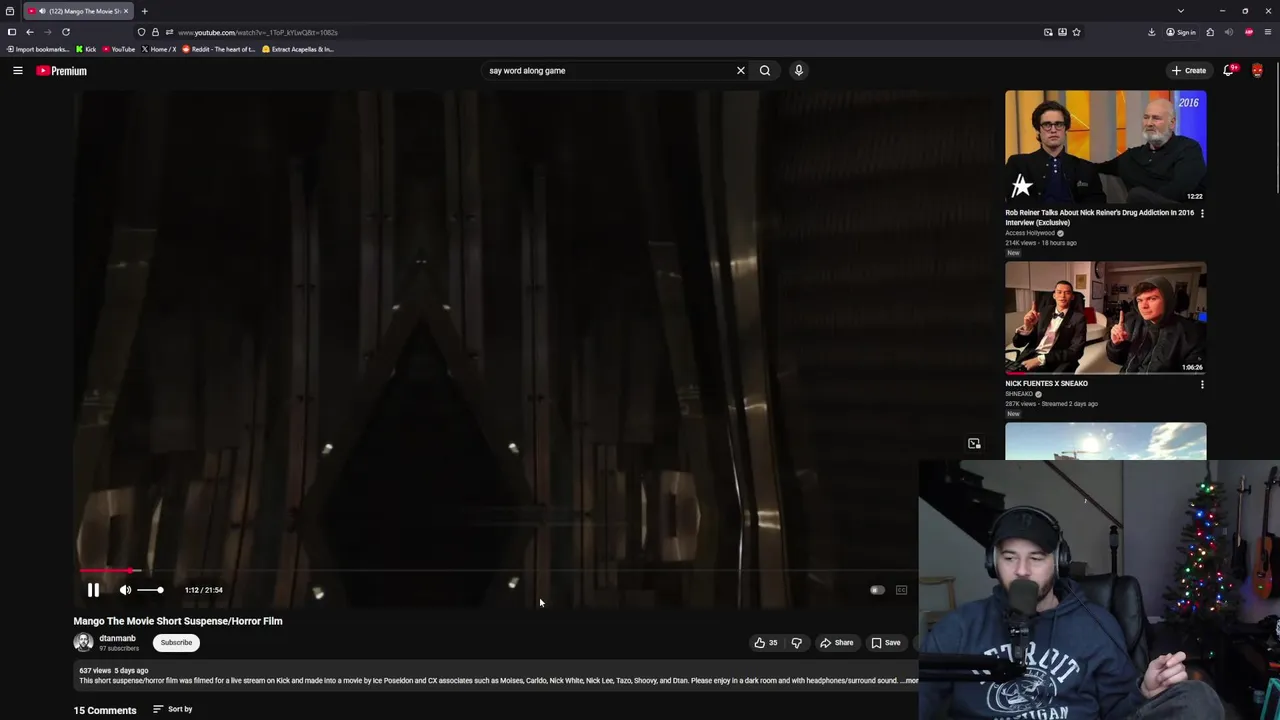This screenshot has width=1280, height=720.
Task: Click the browser Sign in button
Action: click(x=1181, y=32)
